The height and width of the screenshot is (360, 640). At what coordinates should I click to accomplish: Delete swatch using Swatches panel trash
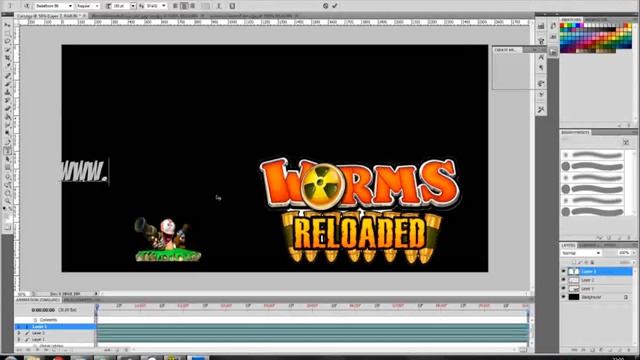629,125
